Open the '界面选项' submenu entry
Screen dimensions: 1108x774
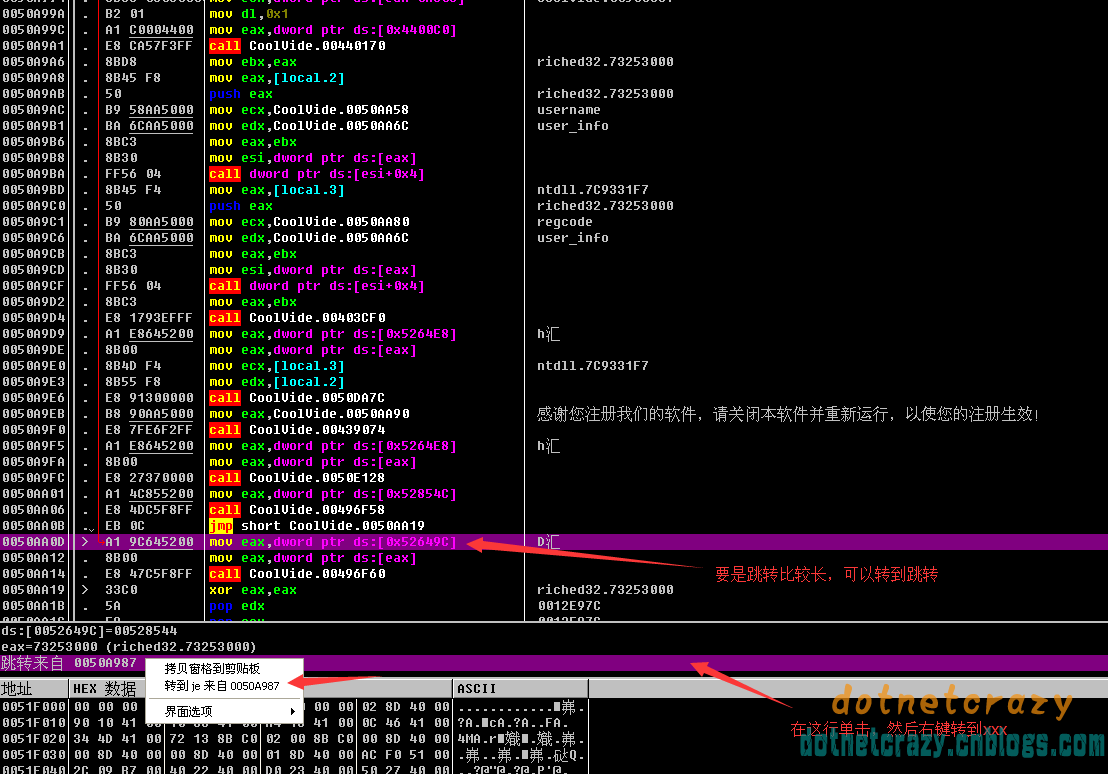188,711
